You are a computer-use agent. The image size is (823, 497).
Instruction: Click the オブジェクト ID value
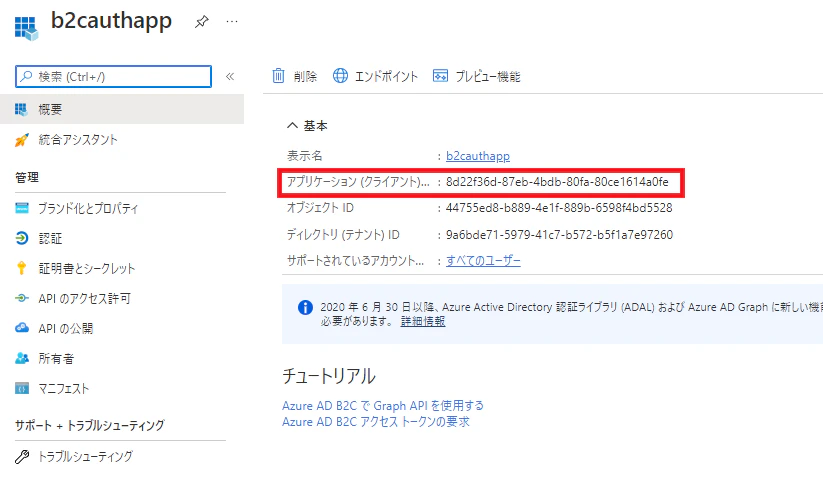[x=559, y=208]
